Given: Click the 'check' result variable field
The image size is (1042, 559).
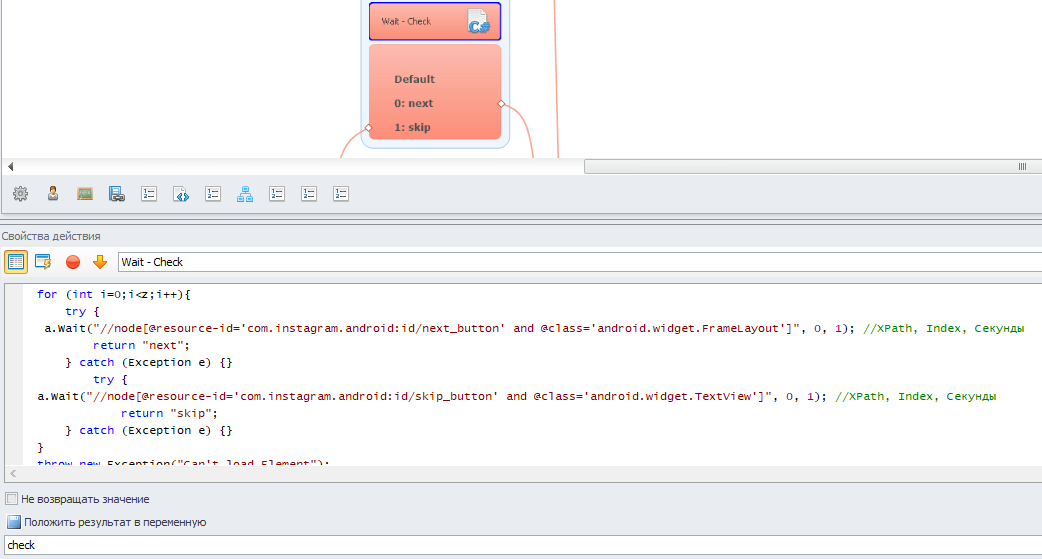Looking at the screenshot, I should (x=523, y=545).
